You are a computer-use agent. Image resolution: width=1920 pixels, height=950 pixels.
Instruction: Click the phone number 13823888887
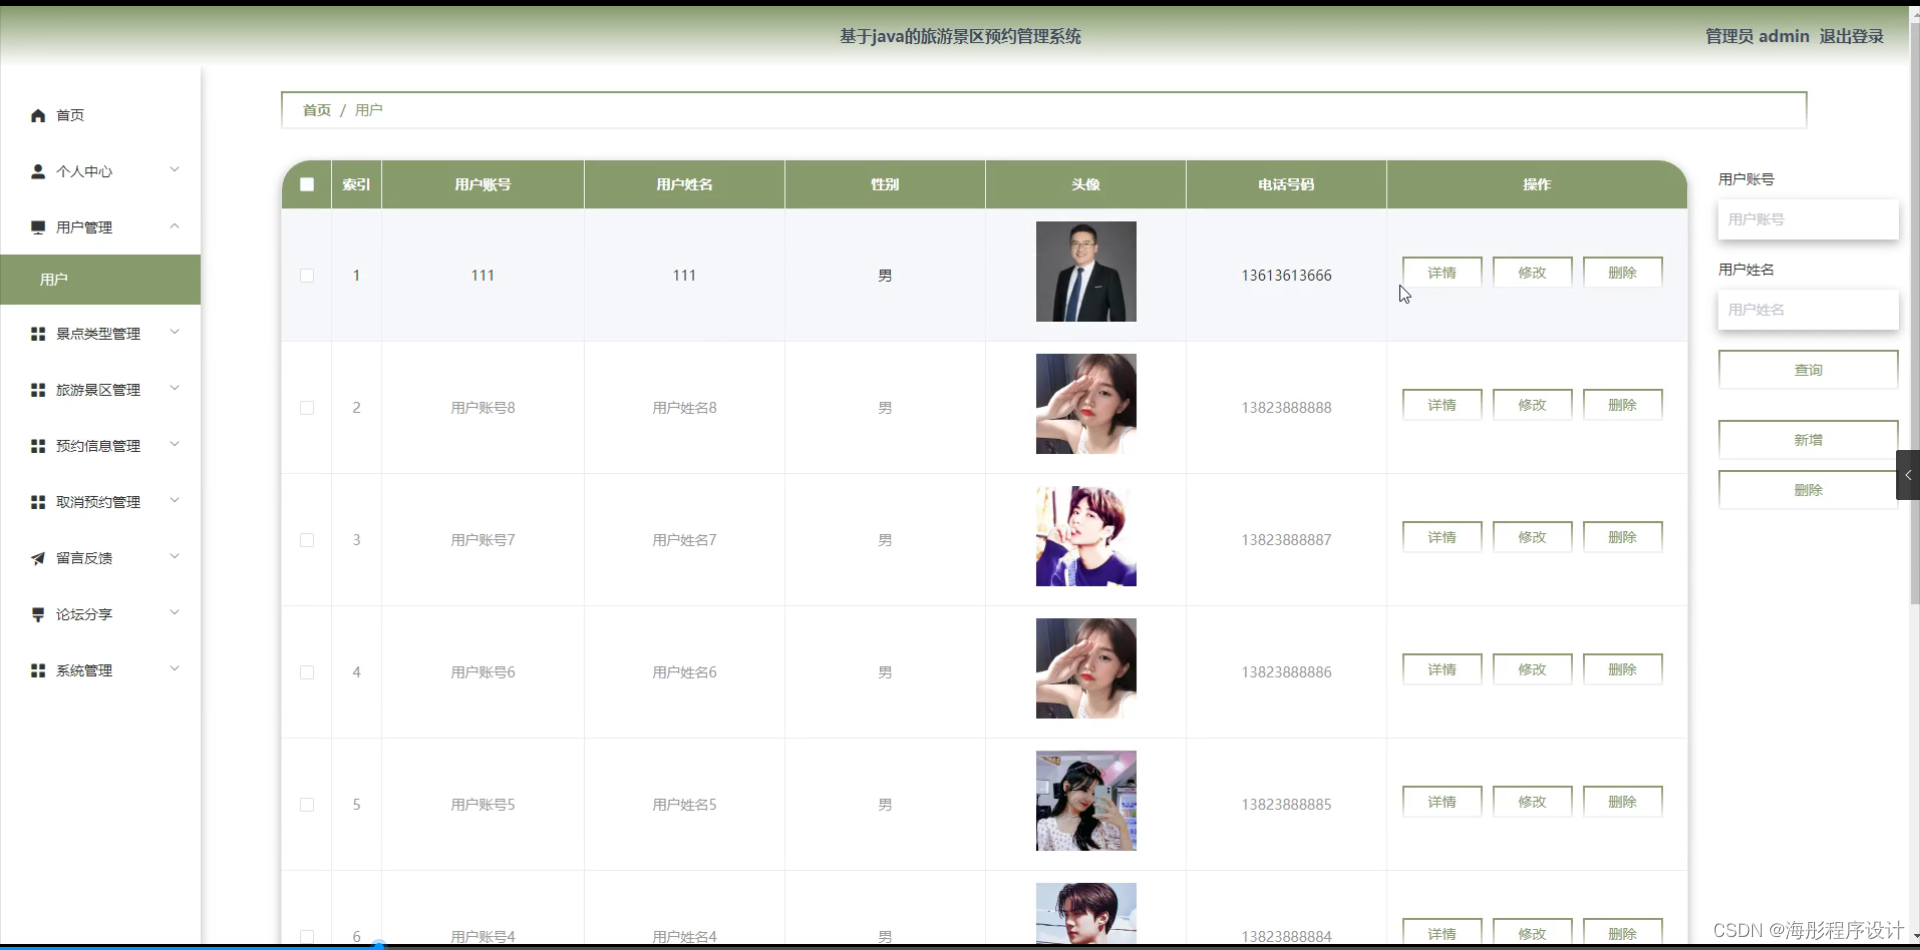click(1286, 540)
